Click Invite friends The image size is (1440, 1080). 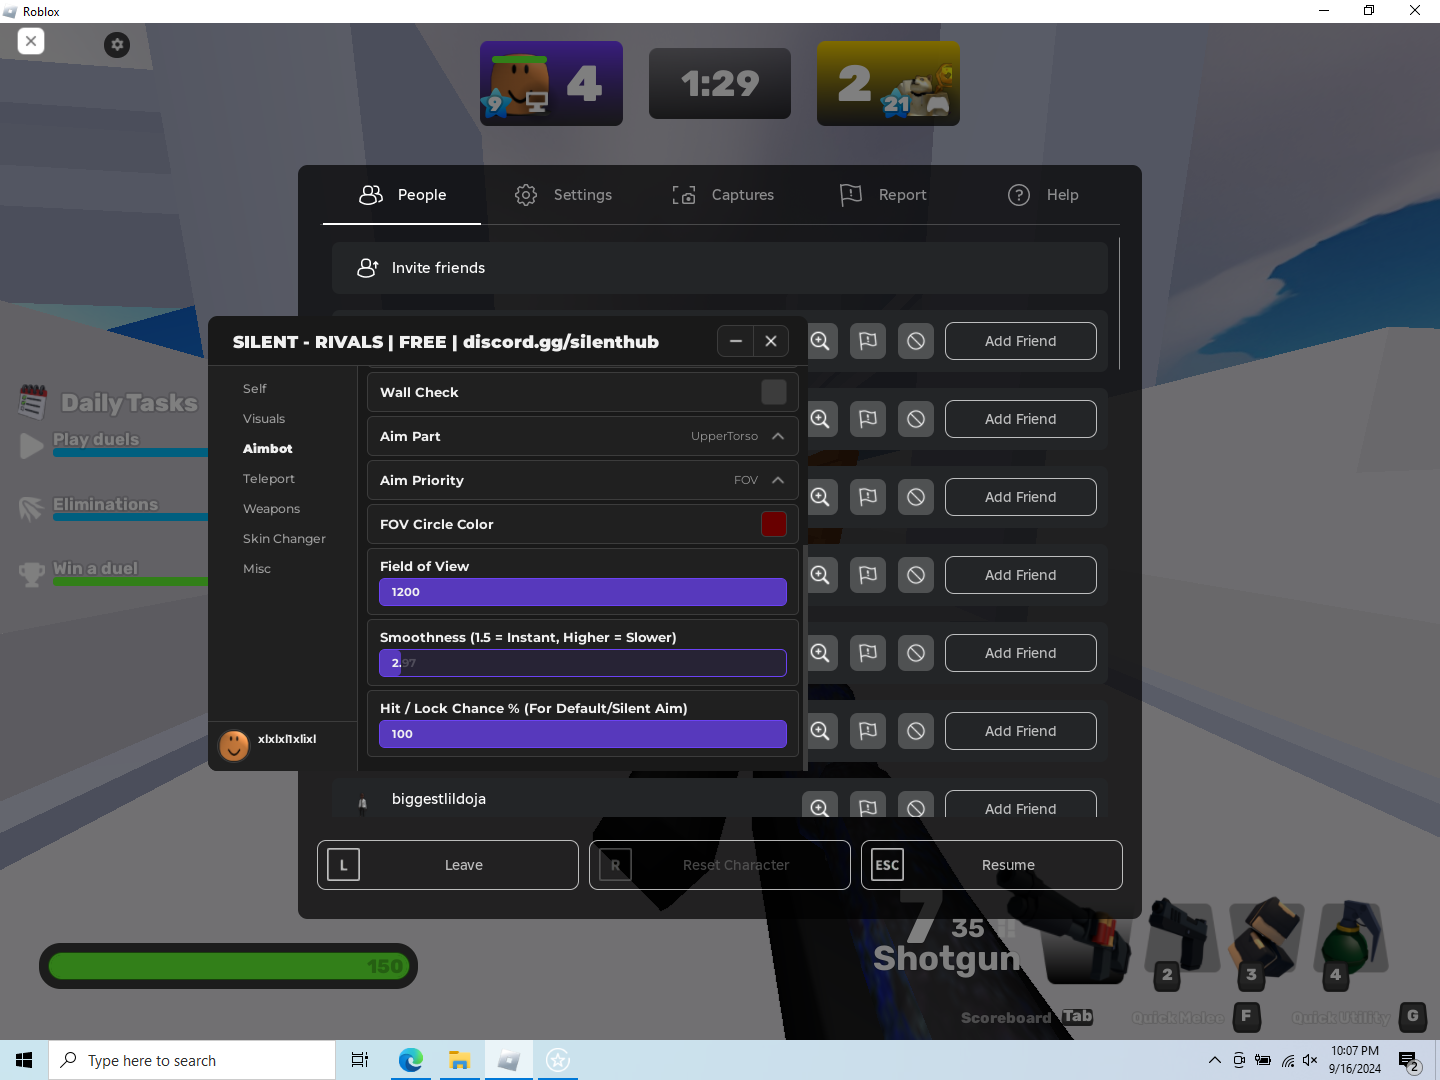(x=720, y=268)
